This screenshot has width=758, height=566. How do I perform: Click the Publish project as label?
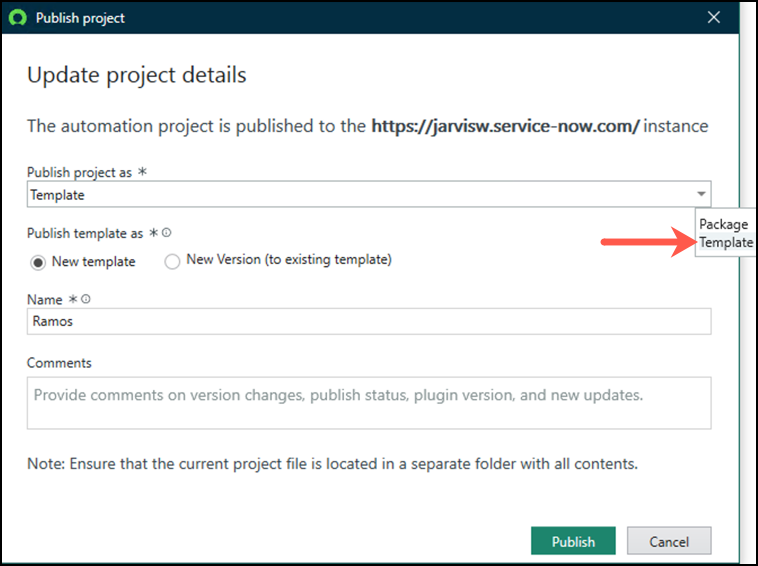[x=79, y=173]
